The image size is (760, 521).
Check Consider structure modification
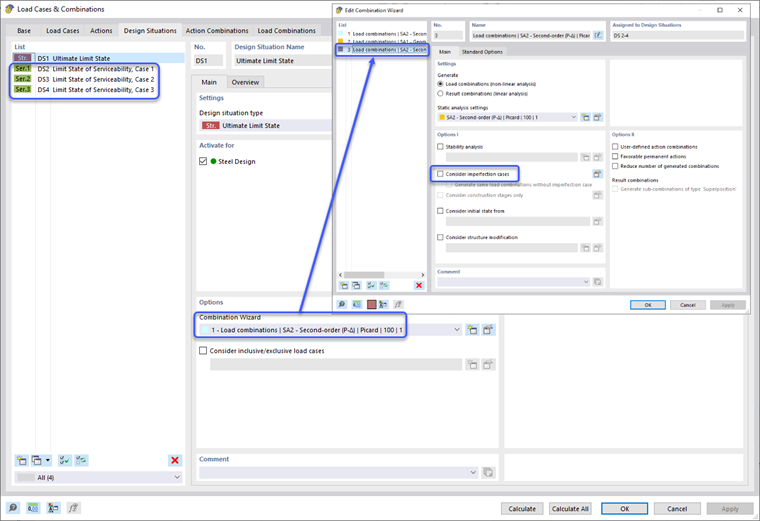pyautogui.click(x=440, y=237)
